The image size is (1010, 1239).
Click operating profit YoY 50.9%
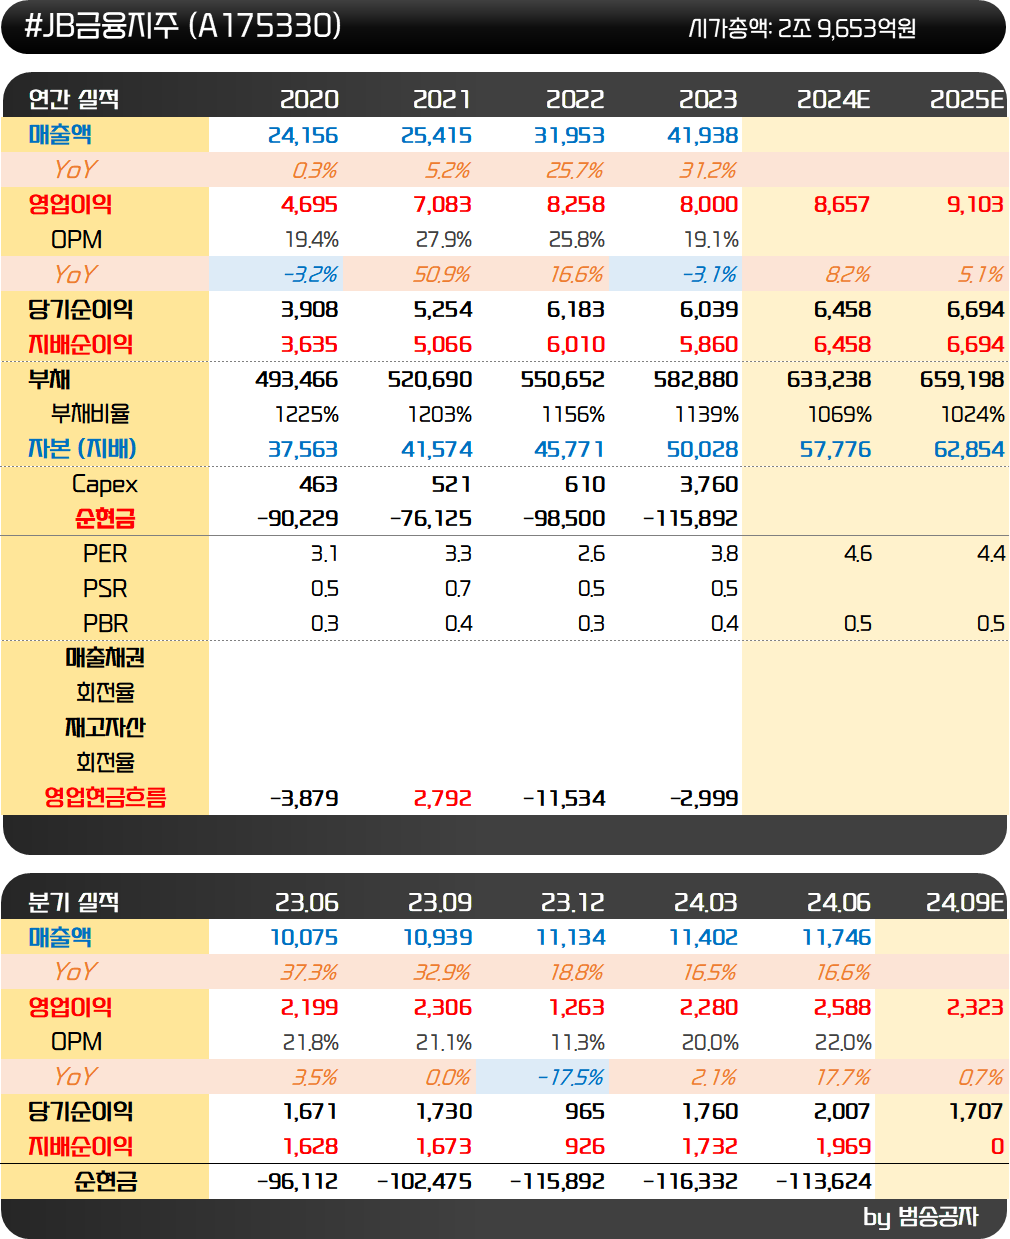click(442, 274)
